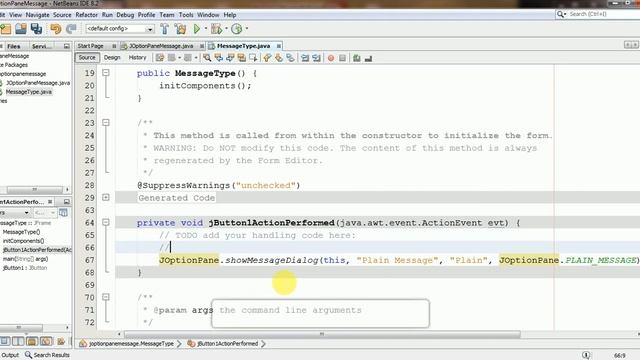Image resolution: width=640 pixels, height=360 pixels.
Task: Click jButton1ActionPerformed breadcrumb at bottom
Action: [227, 344]
